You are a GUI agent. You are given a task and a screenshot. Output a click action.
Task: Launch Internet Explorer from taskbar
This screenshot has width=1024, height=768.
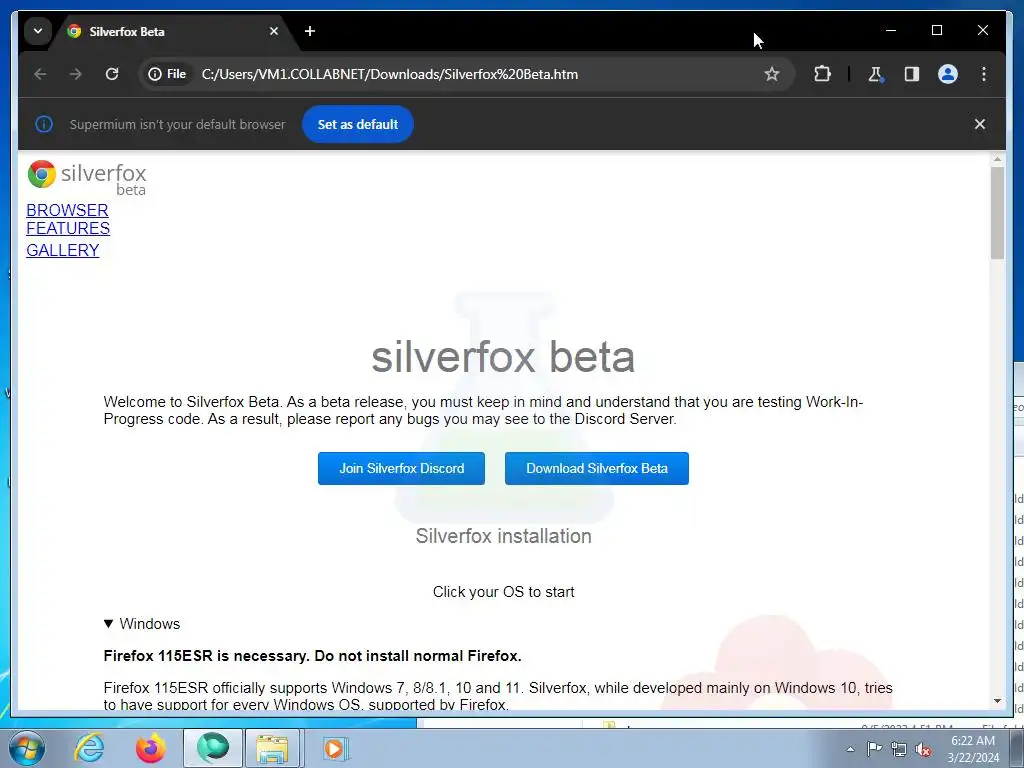pos(89,748)
